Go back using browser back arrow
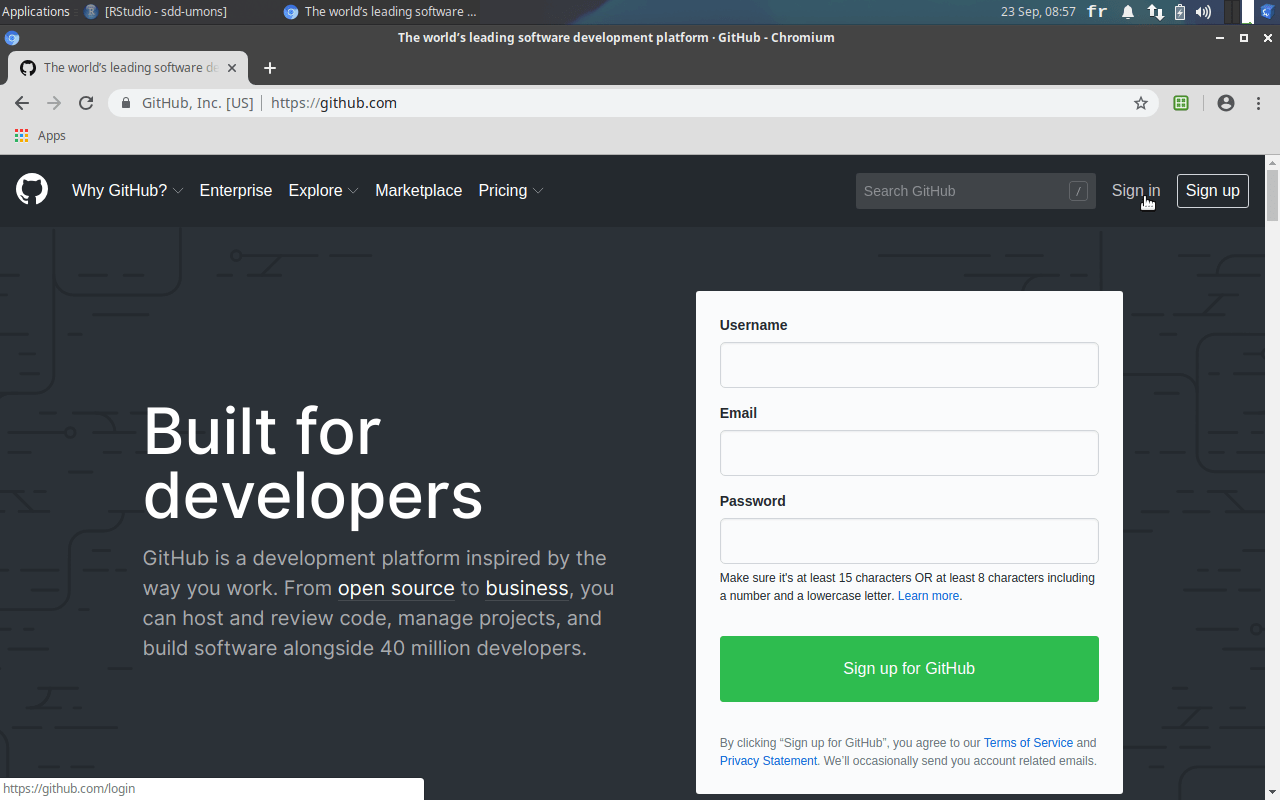Viewport: 1280px width, 800px height. (x=22, y=103)
